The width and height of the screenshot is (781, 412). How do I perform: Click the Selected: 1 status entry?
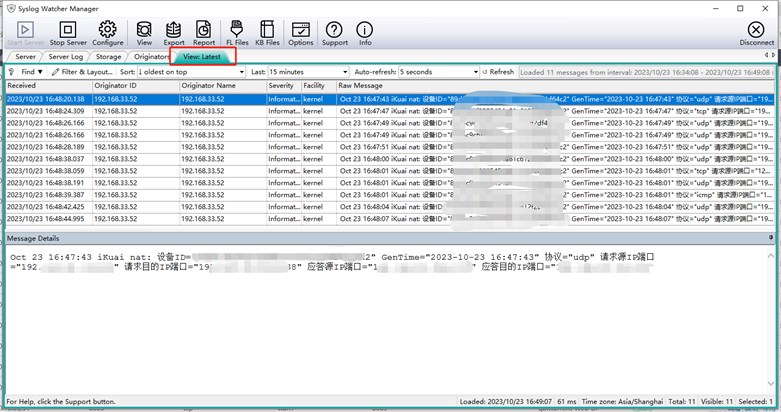755,402
